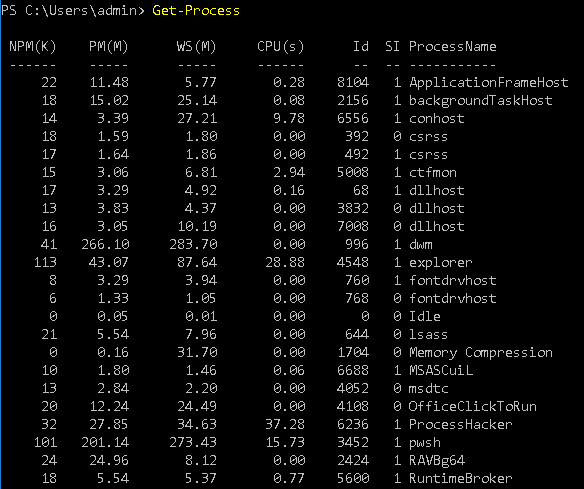Select the WS(M) column header
Screen dimensions: 584x489
196,47
